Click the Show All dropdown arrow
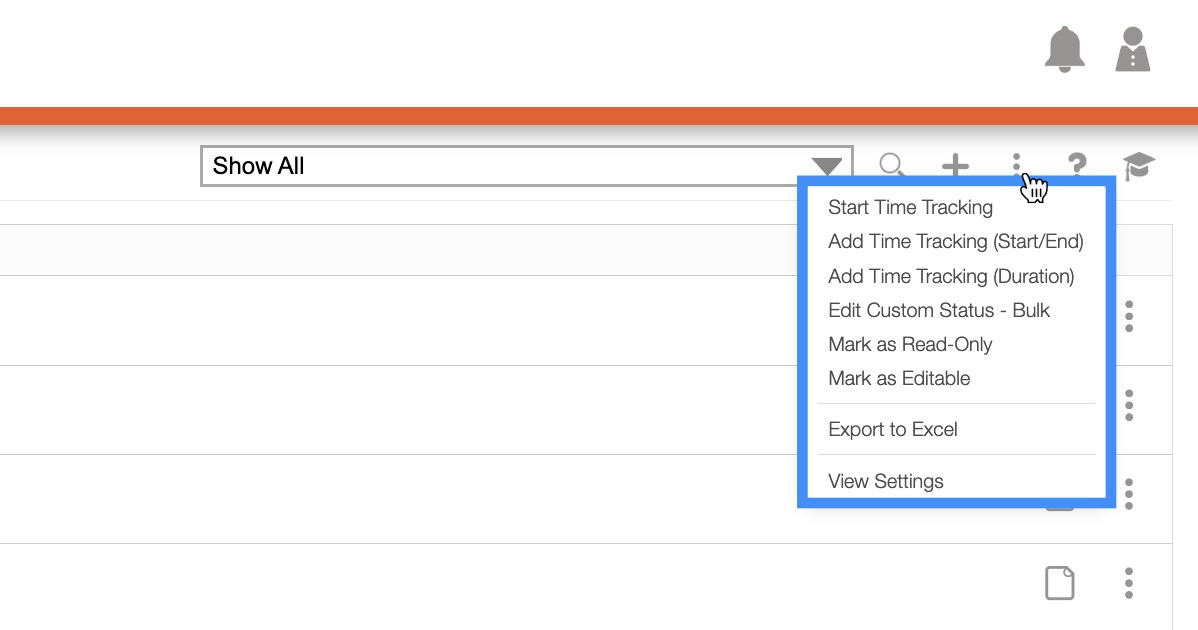The height and width of the screenshot is (630, 1198). 827,166
